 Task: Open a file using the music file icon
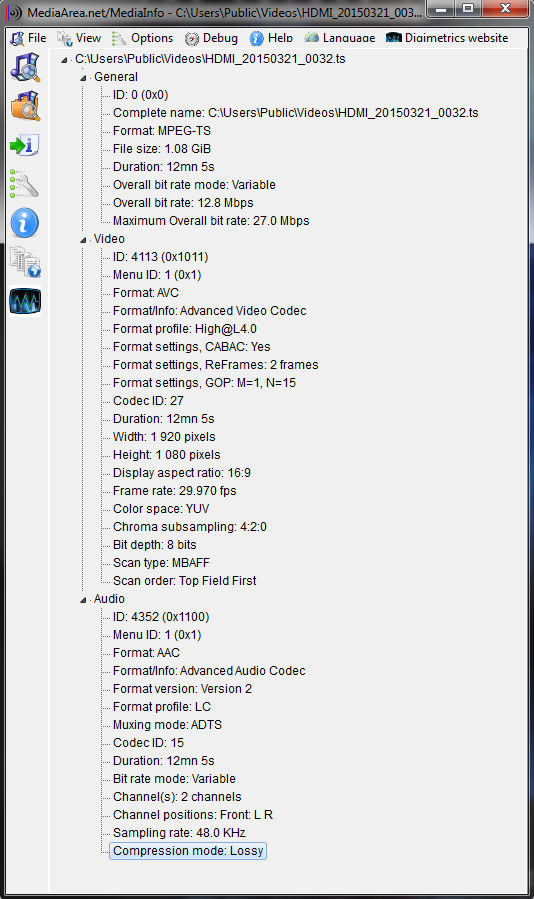25,67
